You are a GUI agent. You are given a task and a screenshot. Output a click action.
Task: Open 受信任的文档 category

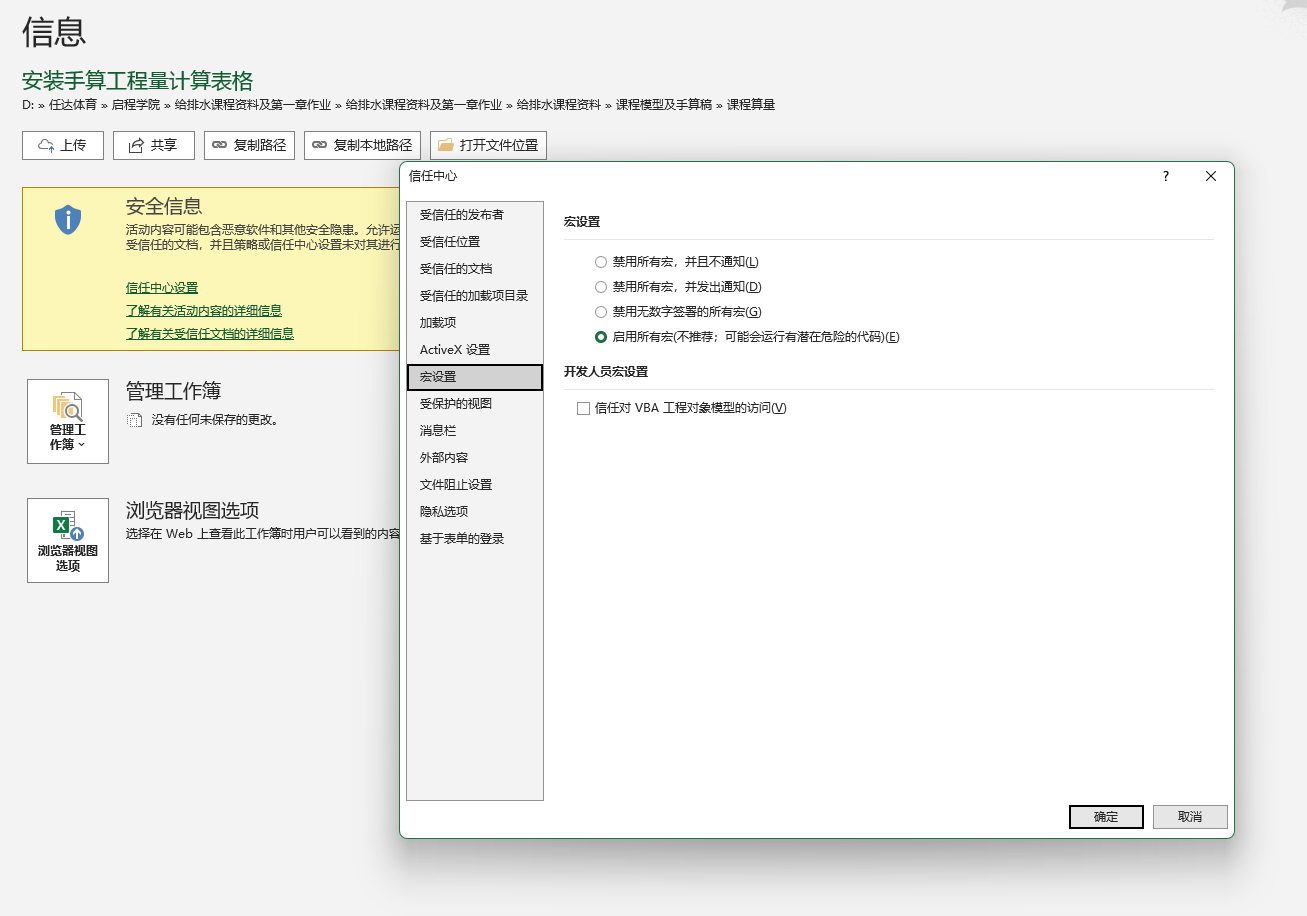click(475, 269)
